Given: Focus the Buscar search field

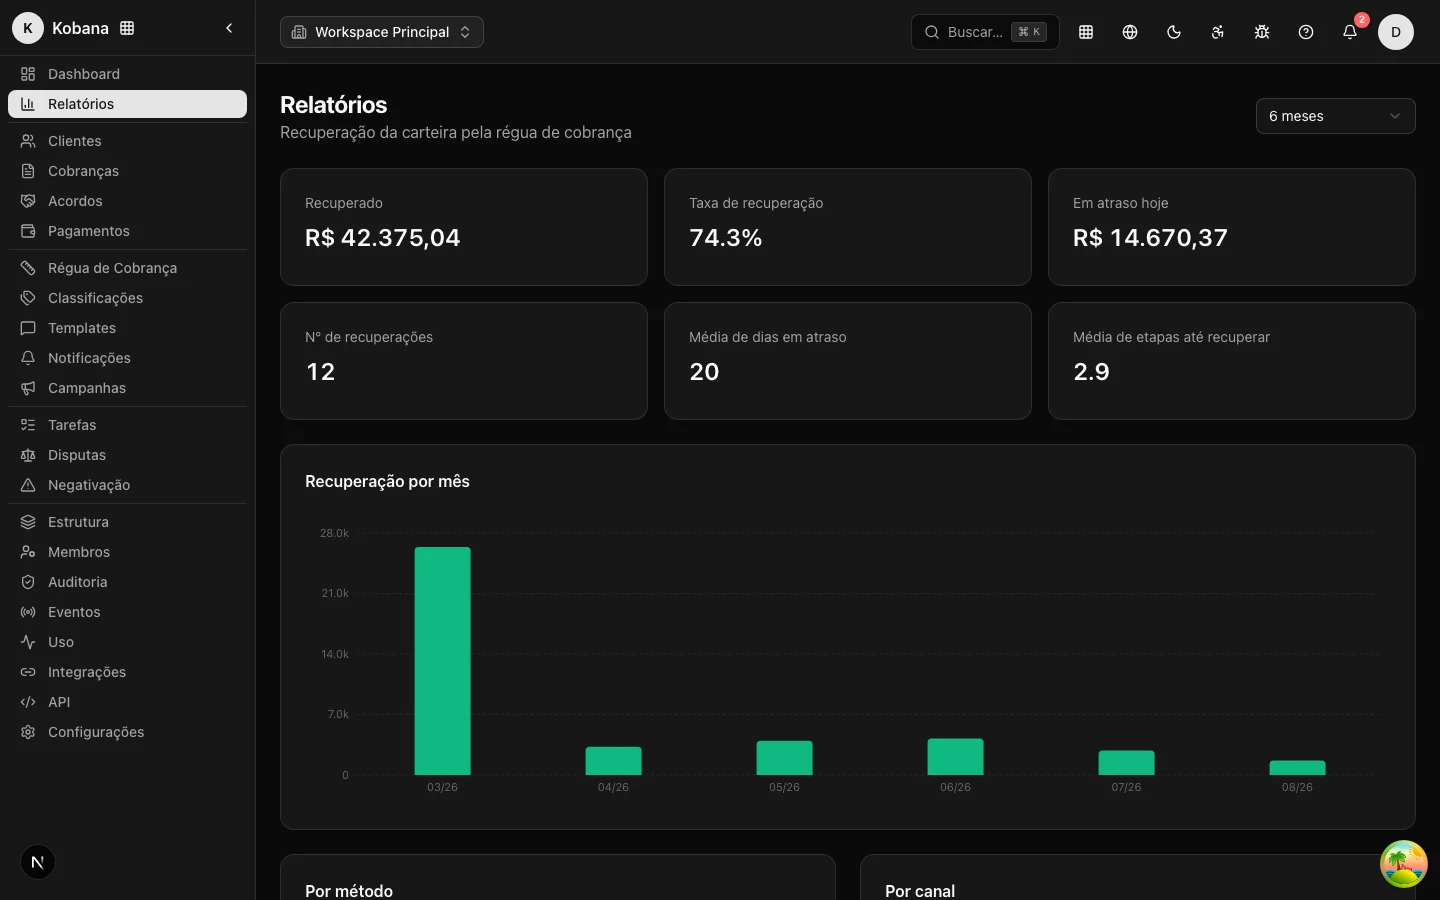Looking at the screenshot, I should (985, 32).
